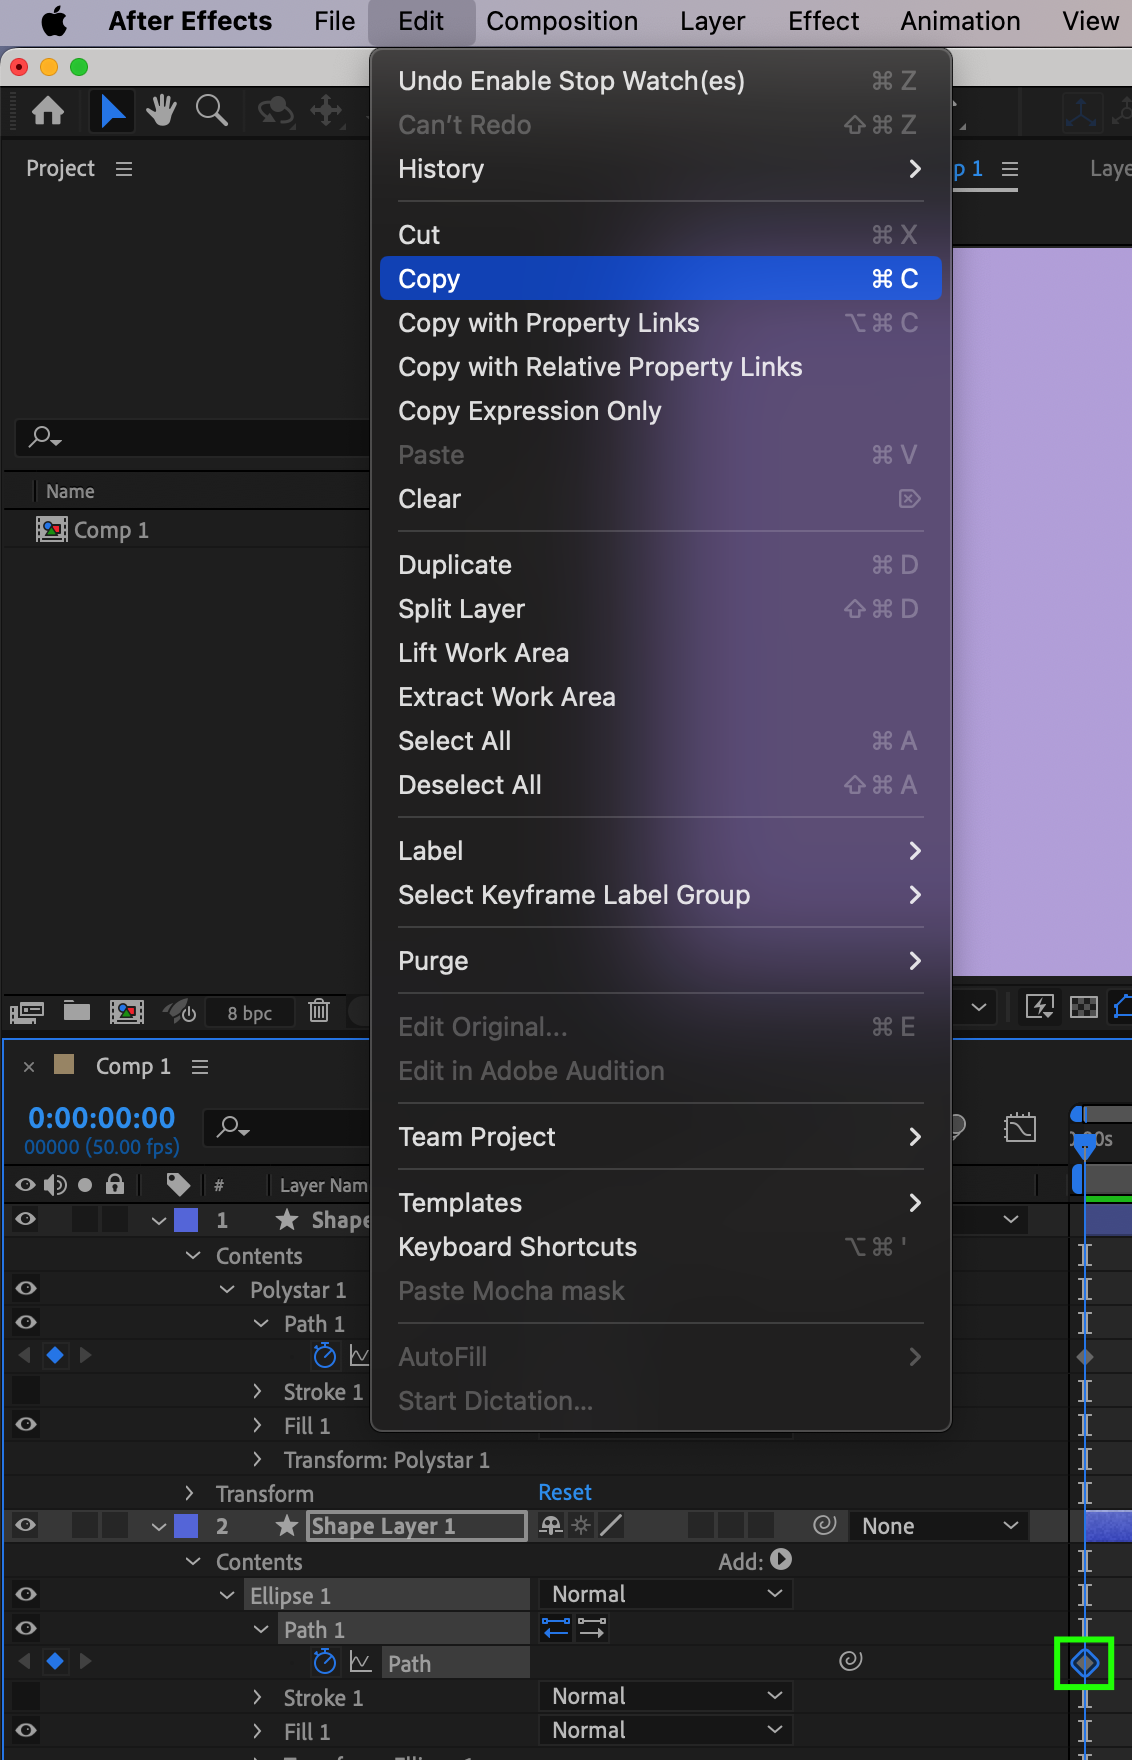The image size is (1132, 1760).
Task: Toggle visibility of Shape Layer 1 layer 2
Action: (26, 1525)
